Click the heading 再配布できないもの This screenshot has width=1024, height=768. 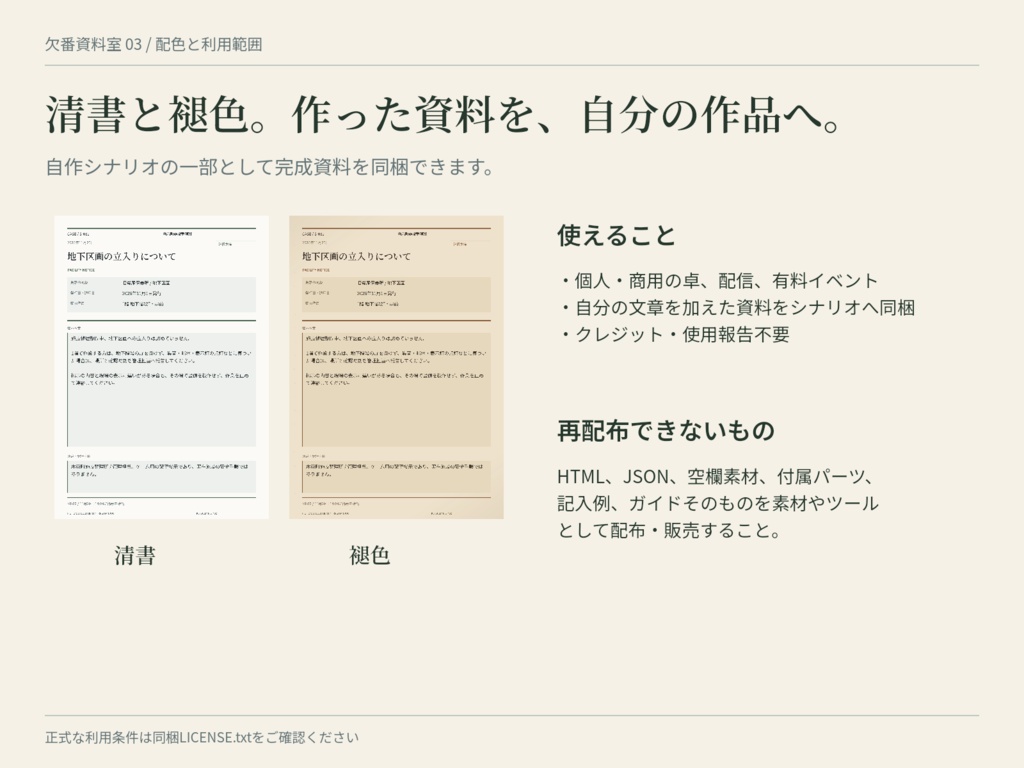pos(665,431)
